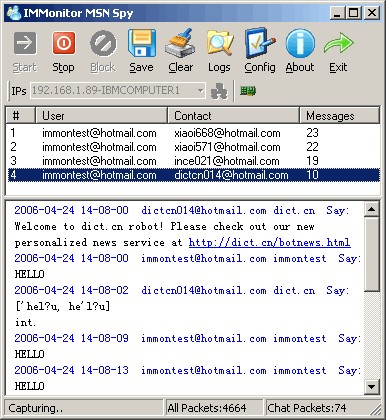Sort by the Messages column header
This screenshot has width=386, height=420.
click(339, 116)
